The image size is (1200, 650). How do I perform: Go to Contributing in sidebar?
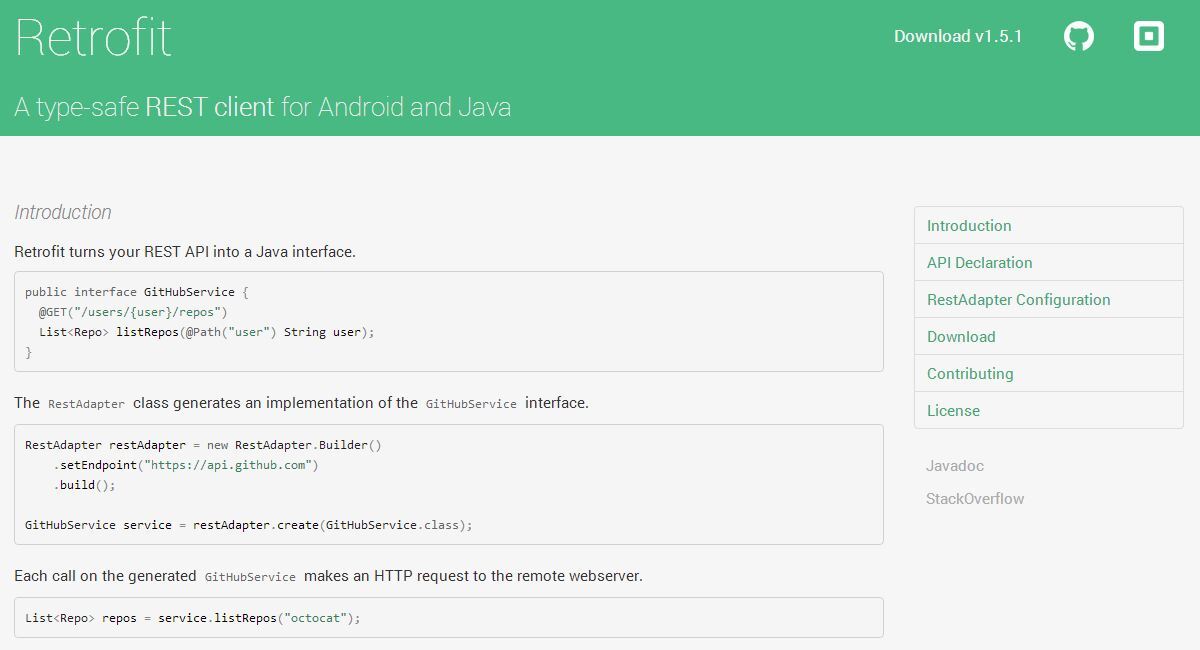tap(1049, 373)
